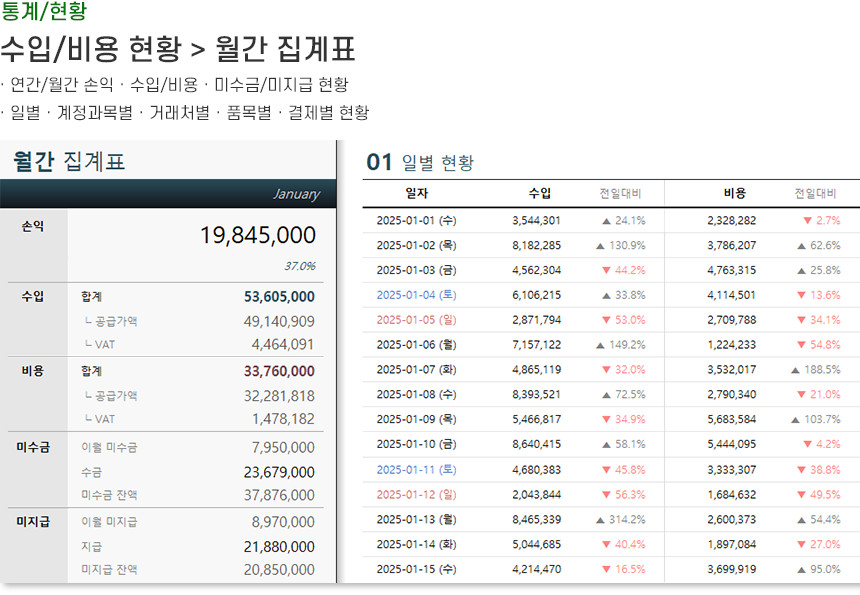
Task: Select the 2025-01-04 (토) date row
Action: click(x=416, y=295)
